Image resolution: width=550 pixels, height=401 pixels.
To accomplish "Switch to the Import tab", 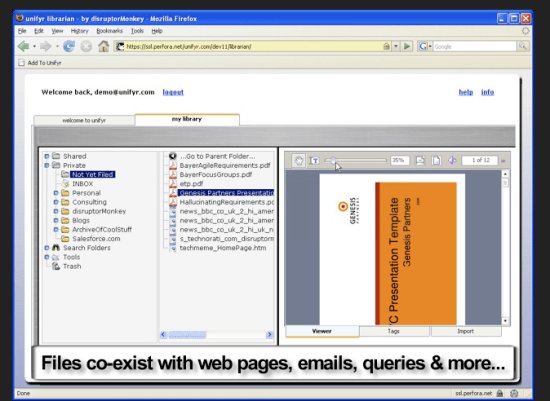I will point(465,331).
